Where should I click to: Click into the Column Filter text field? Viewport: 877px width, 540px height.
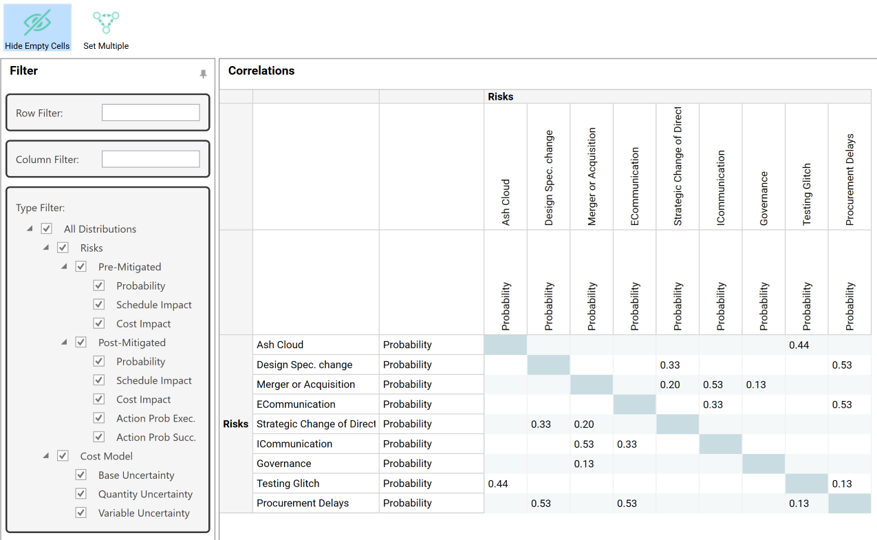pos(150,159)
